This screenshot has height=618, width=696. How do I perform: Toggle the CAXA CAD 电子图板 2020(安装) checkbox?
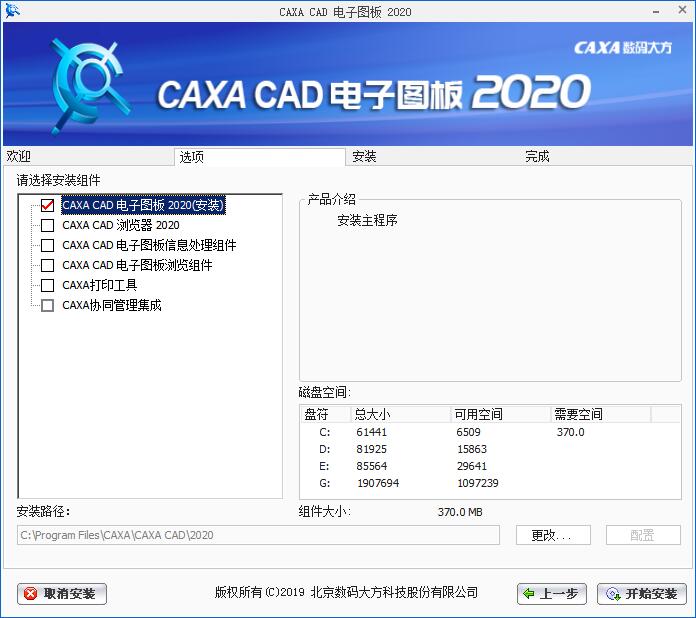[47, 205]
